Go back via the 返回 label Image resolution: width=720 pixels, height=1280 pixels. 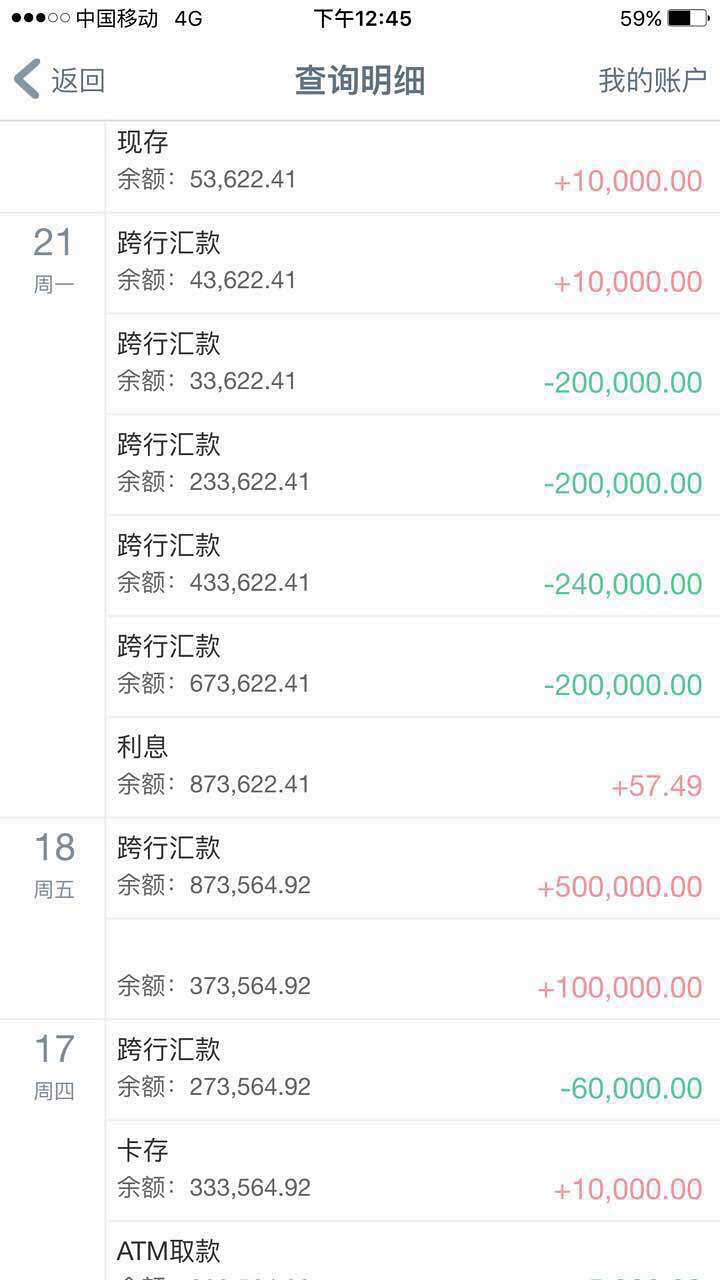coord(78,80)
